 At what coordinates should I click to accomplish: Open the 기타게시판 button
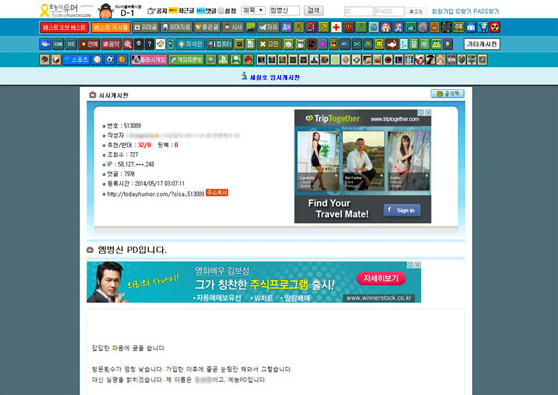point(482,44)
